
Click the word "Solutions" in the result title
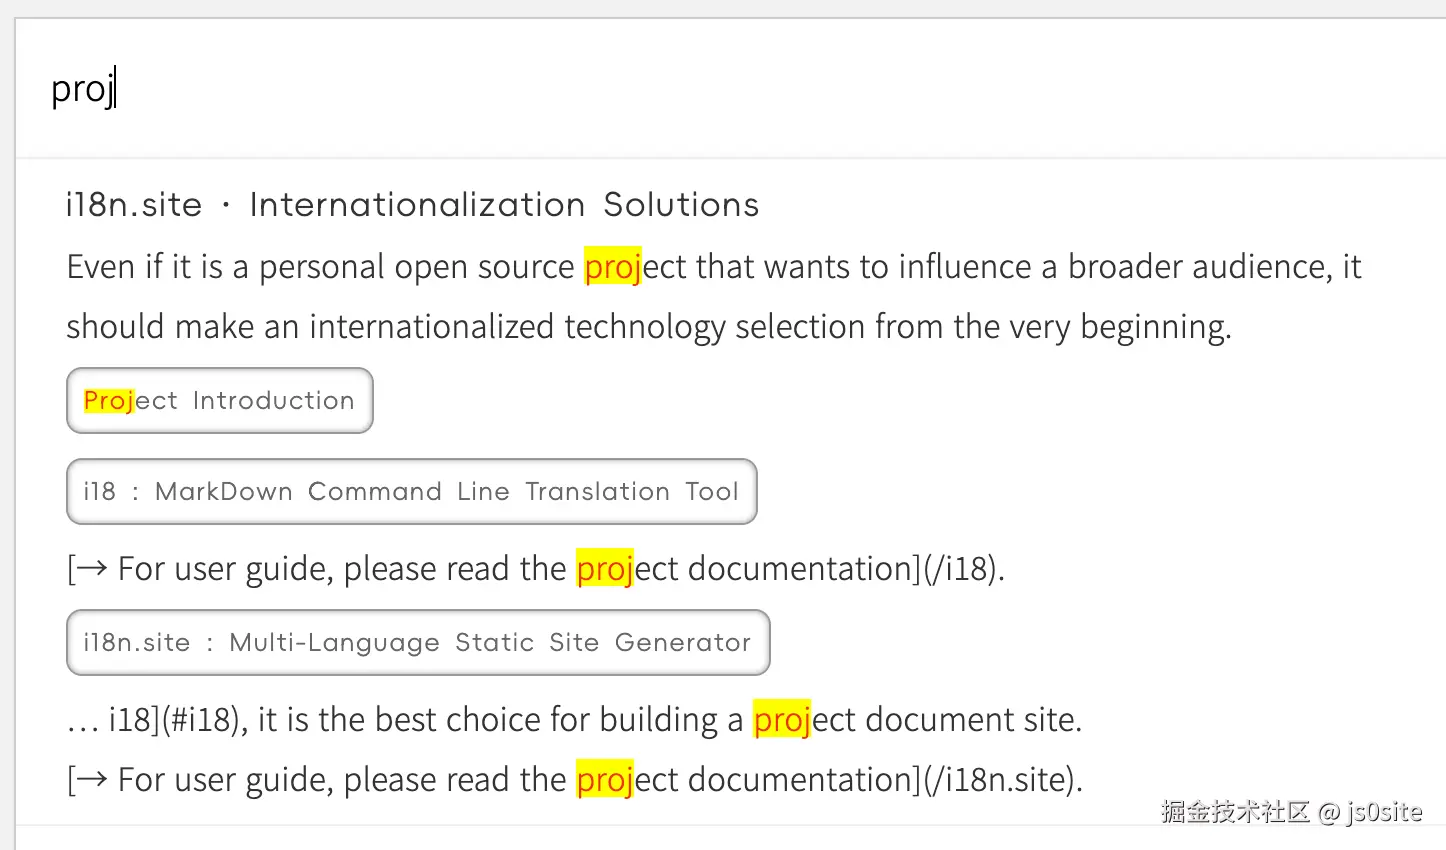(x=681, y=205)
